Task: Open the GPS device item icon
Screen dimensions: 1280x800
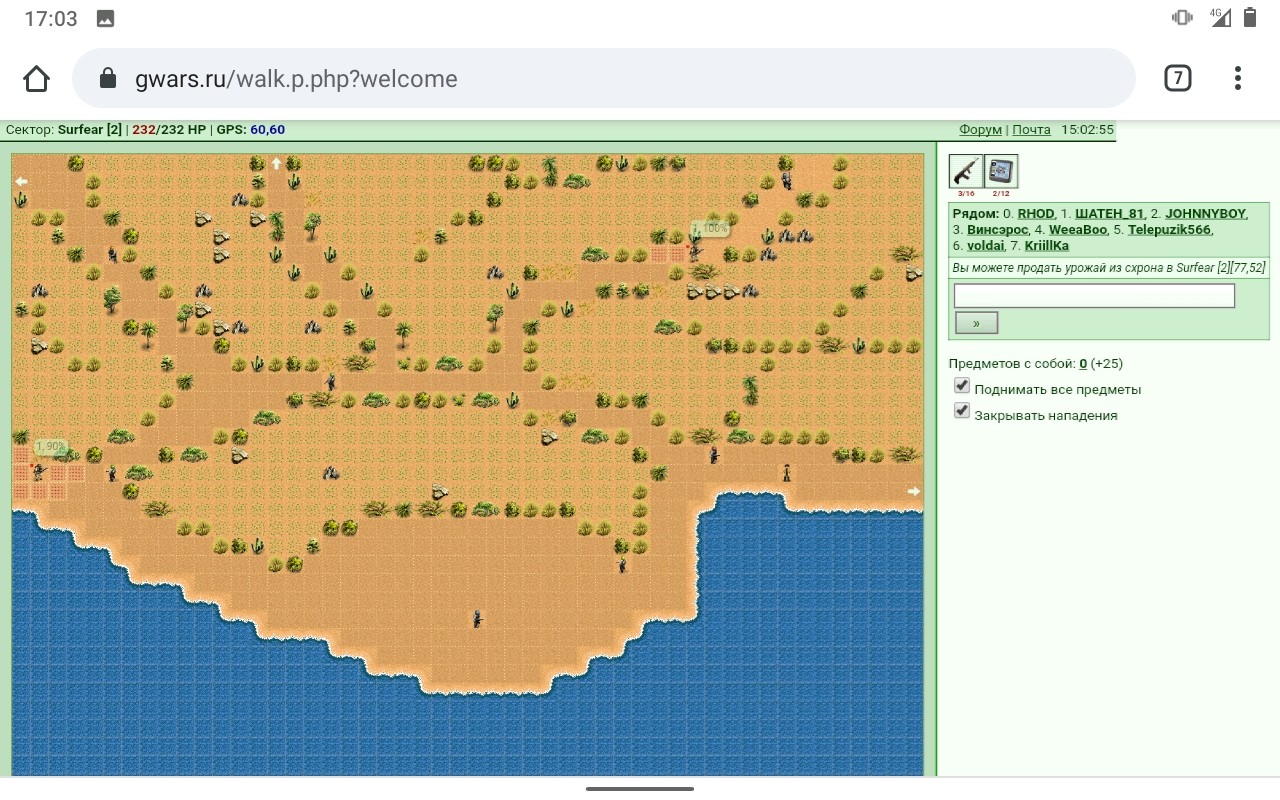Action: coord(1001,171)
